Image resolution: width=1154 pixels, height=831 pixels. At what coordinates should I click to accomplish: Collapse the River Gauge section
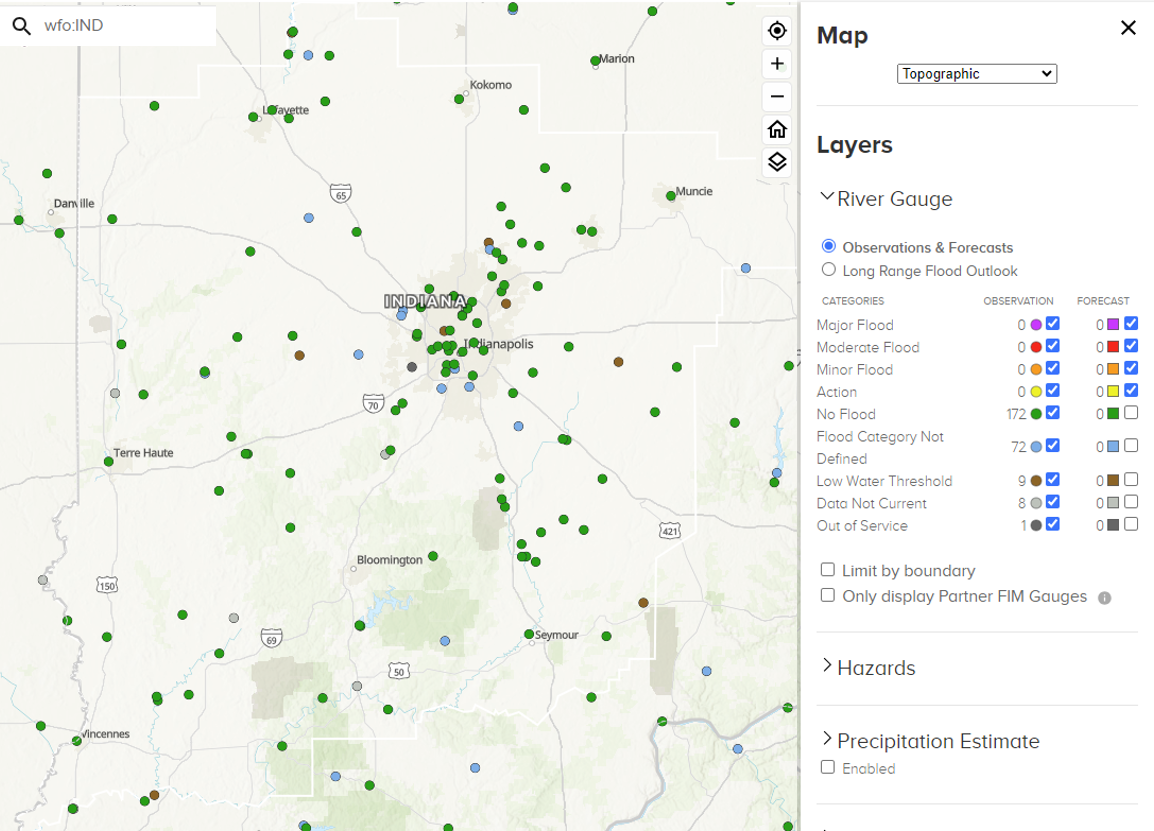[827, 198]
